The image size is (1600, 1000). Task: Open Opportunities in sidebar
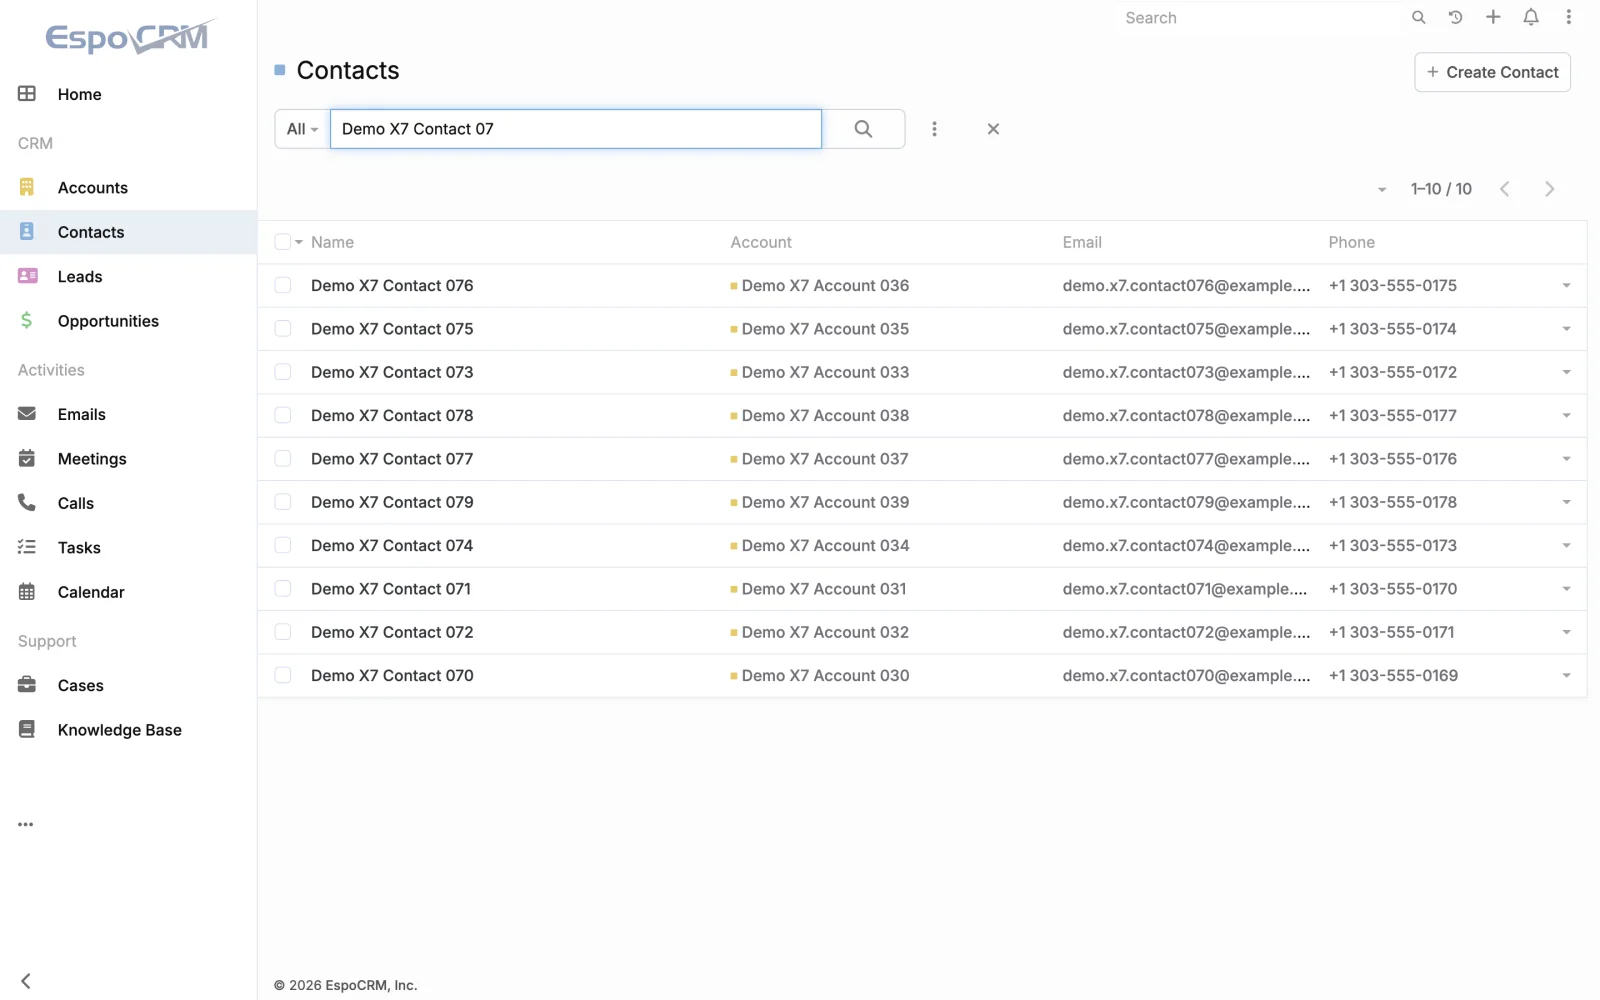108,321
